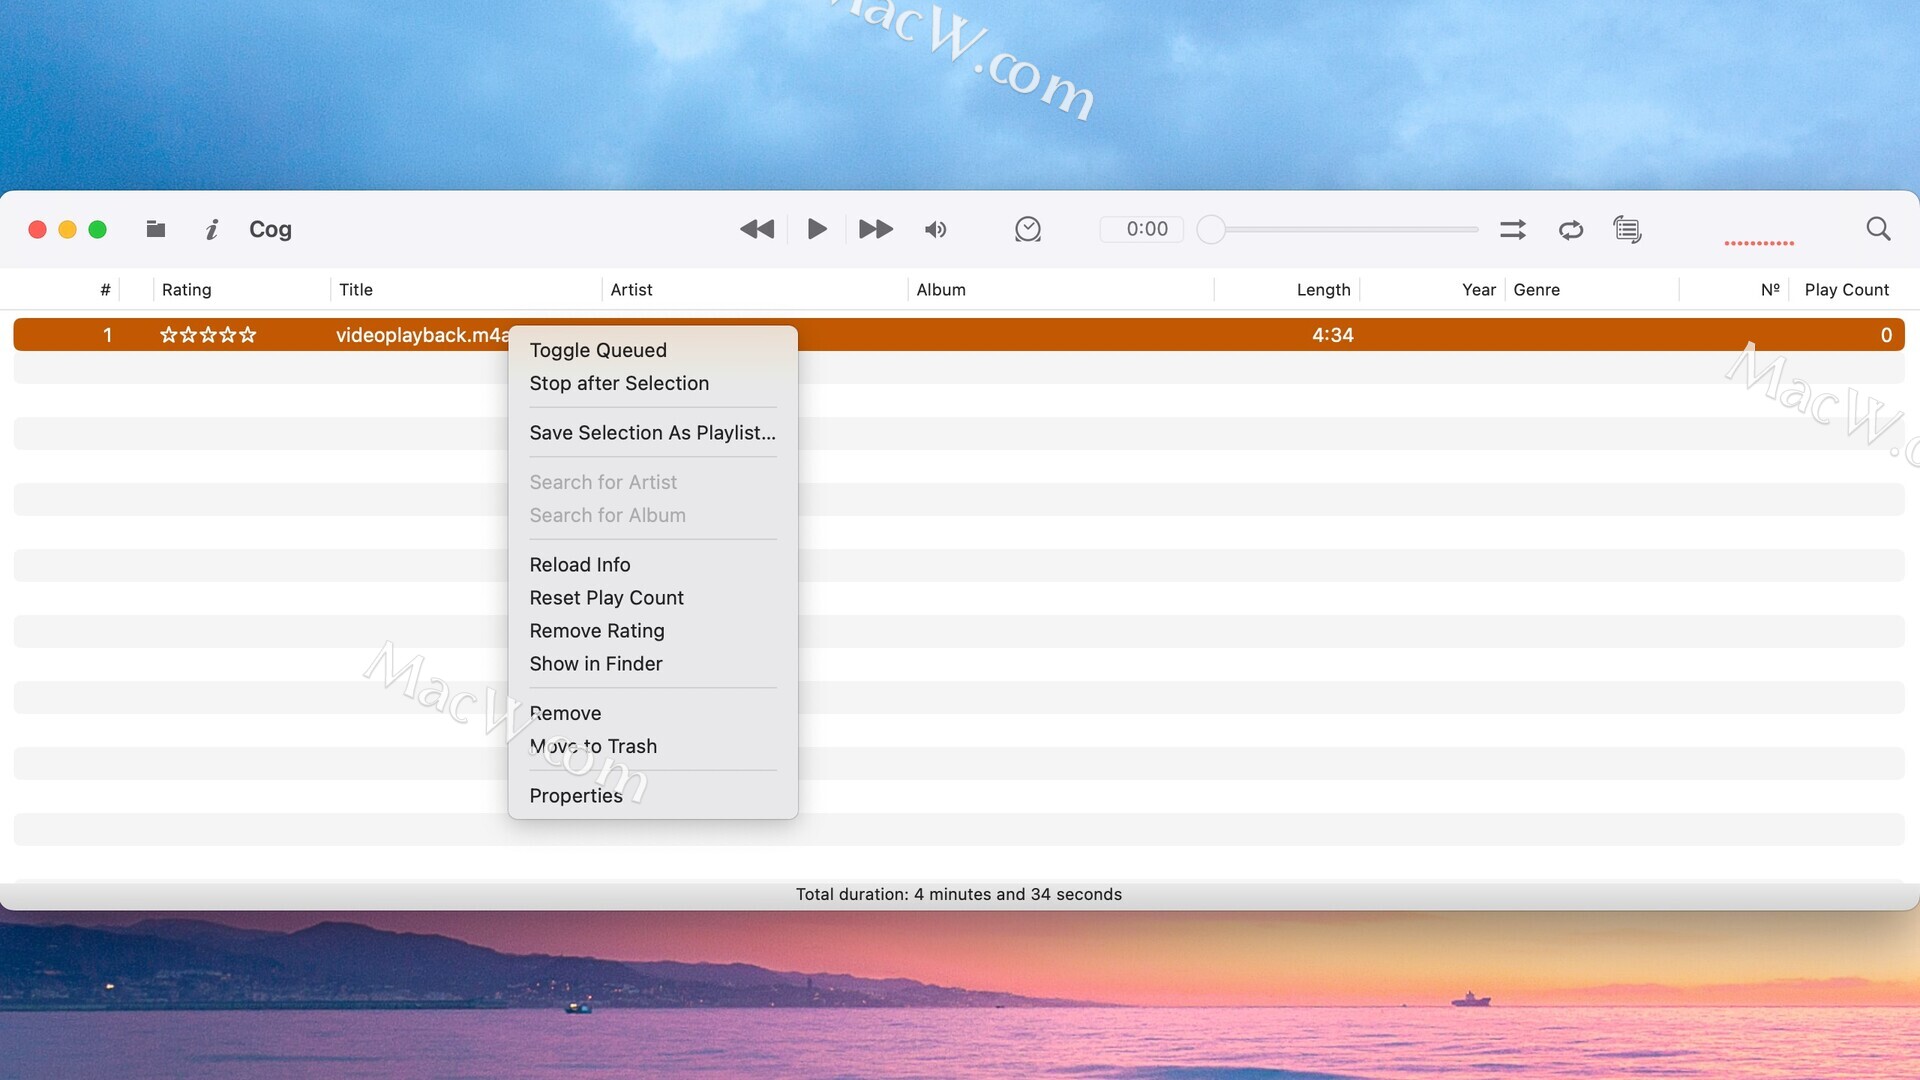This screenshot has height=1080, width=1920.
Task: Click the star rating of track 1
Action: click(x=208, y=335)
